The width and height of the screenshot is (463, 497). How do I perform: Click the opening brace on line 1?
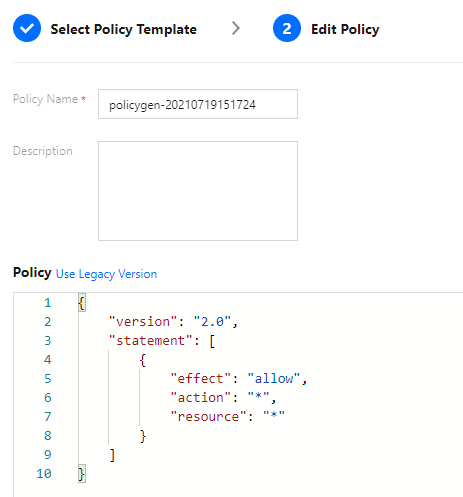point(82,303)
